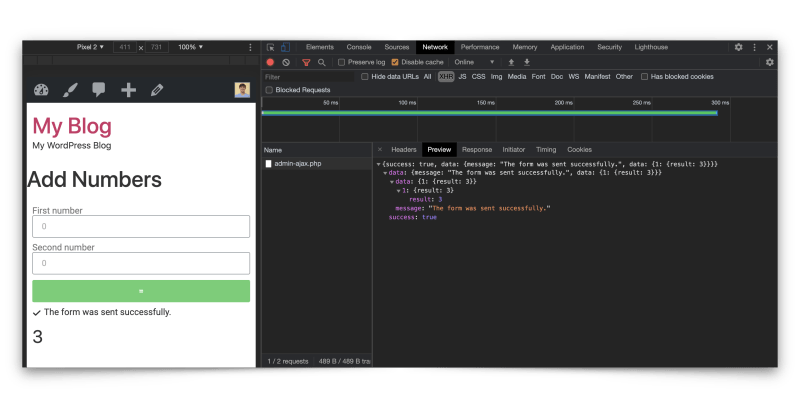Stop recording network log red button
Viewport: 798px width, 412px height.
tap(270, 62)
